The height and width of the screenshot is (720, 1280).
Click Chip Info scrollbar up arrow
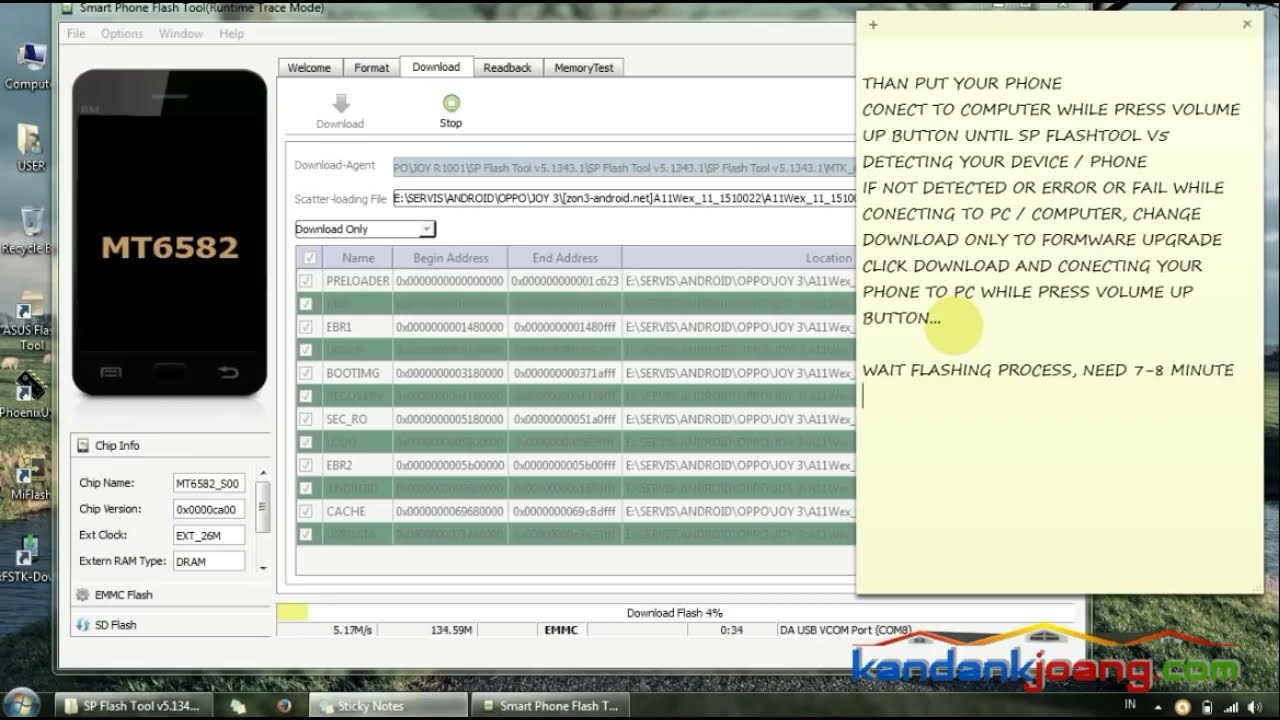[263, 473]
